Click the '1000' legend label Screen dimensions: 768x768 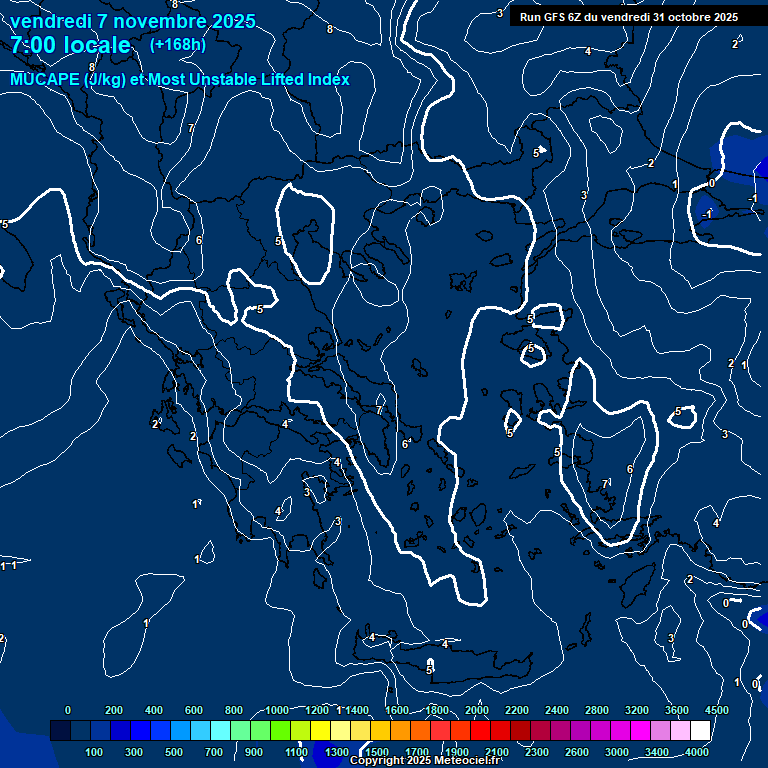click(277, 710)
